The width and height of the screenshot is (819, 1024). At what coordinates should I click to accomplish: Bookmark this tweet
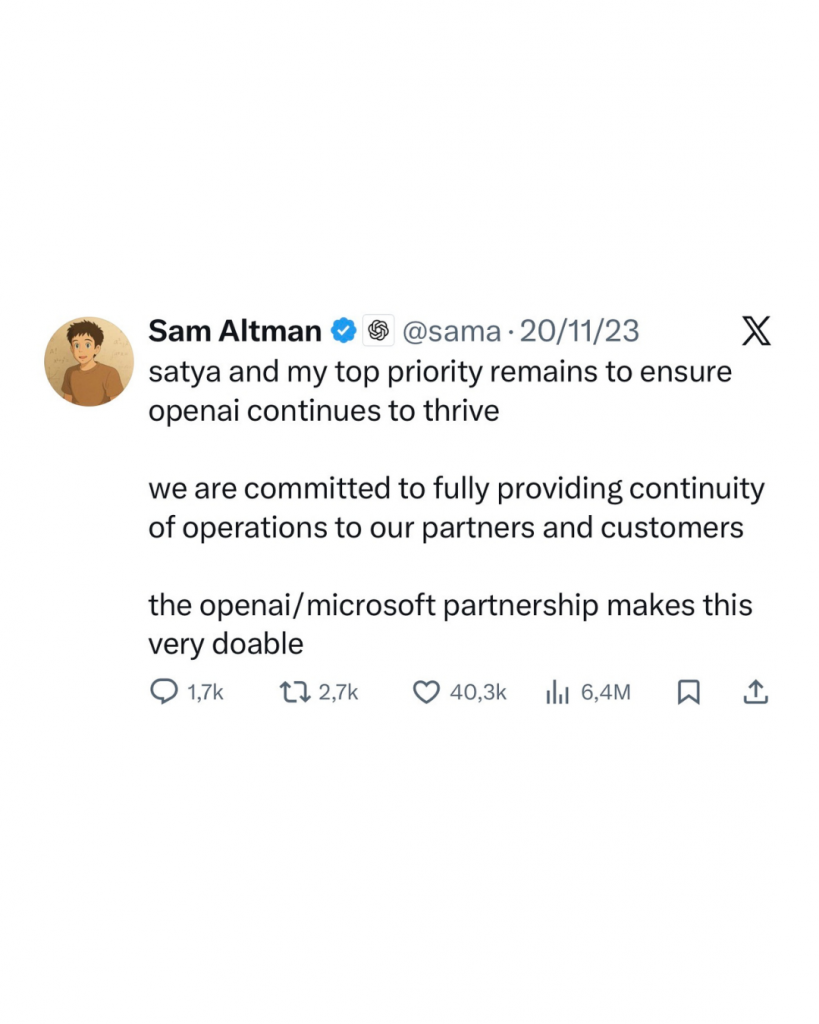tap(688, 692)
